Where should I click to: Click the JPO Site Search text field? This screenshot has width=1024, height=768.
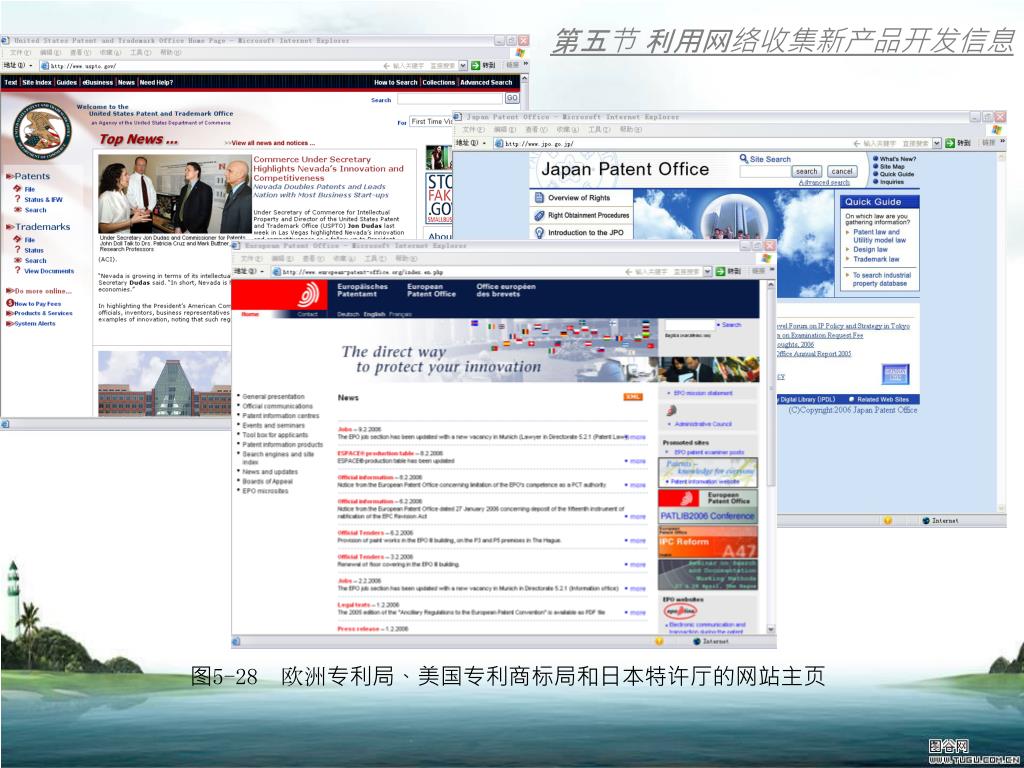[764, 171]
